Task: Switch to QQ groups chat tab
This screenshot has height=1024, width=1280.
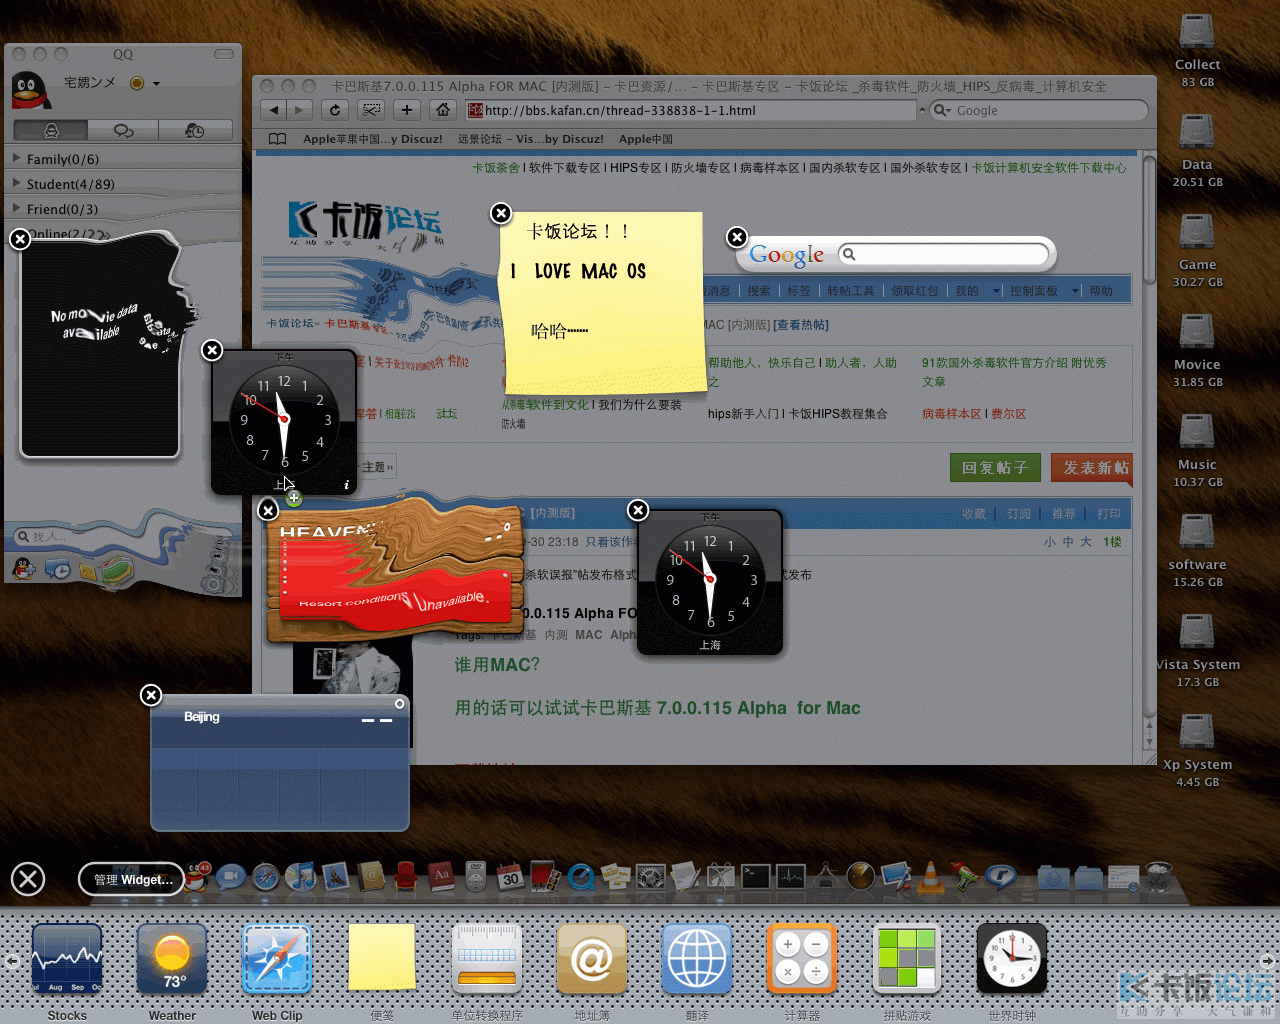Action: point(123,131)
